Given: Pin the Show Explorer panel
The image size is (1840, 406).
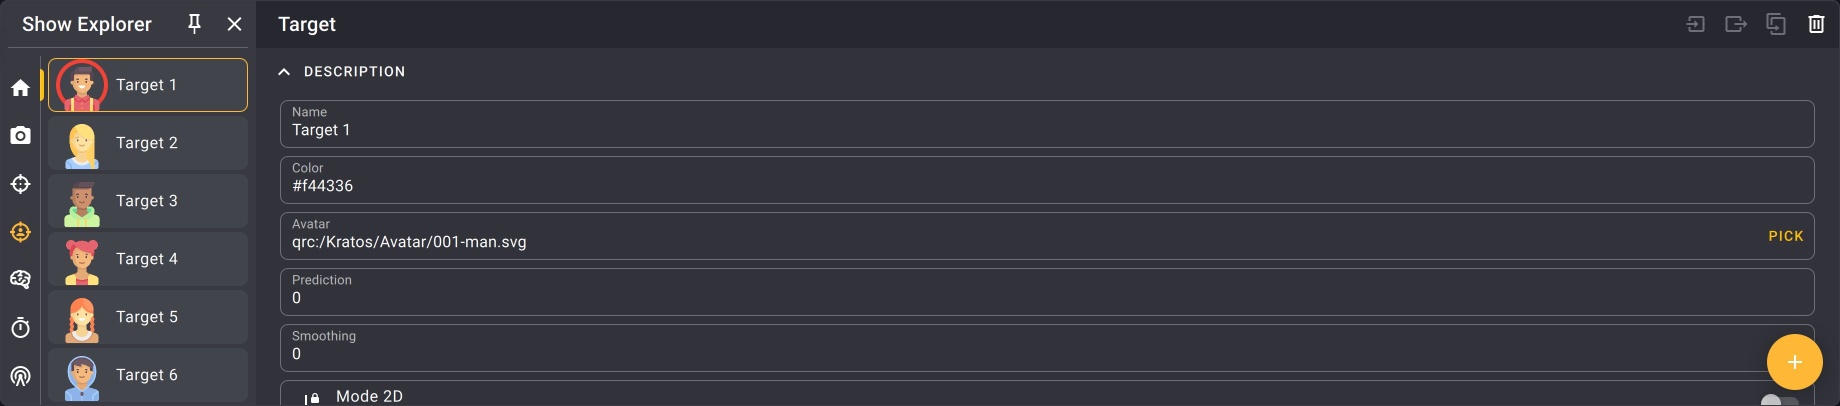Looking at the screenshot, I should click(x=195, y=24).
